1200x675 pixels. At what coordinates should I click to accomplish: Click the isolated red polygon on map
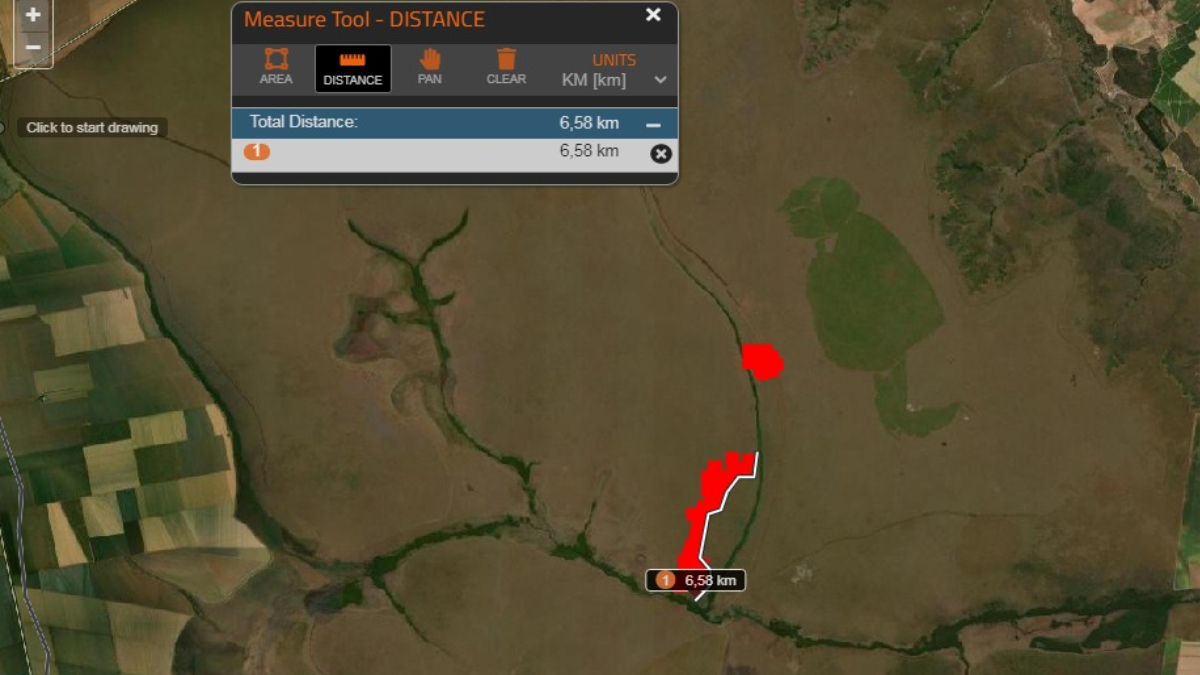762,361
